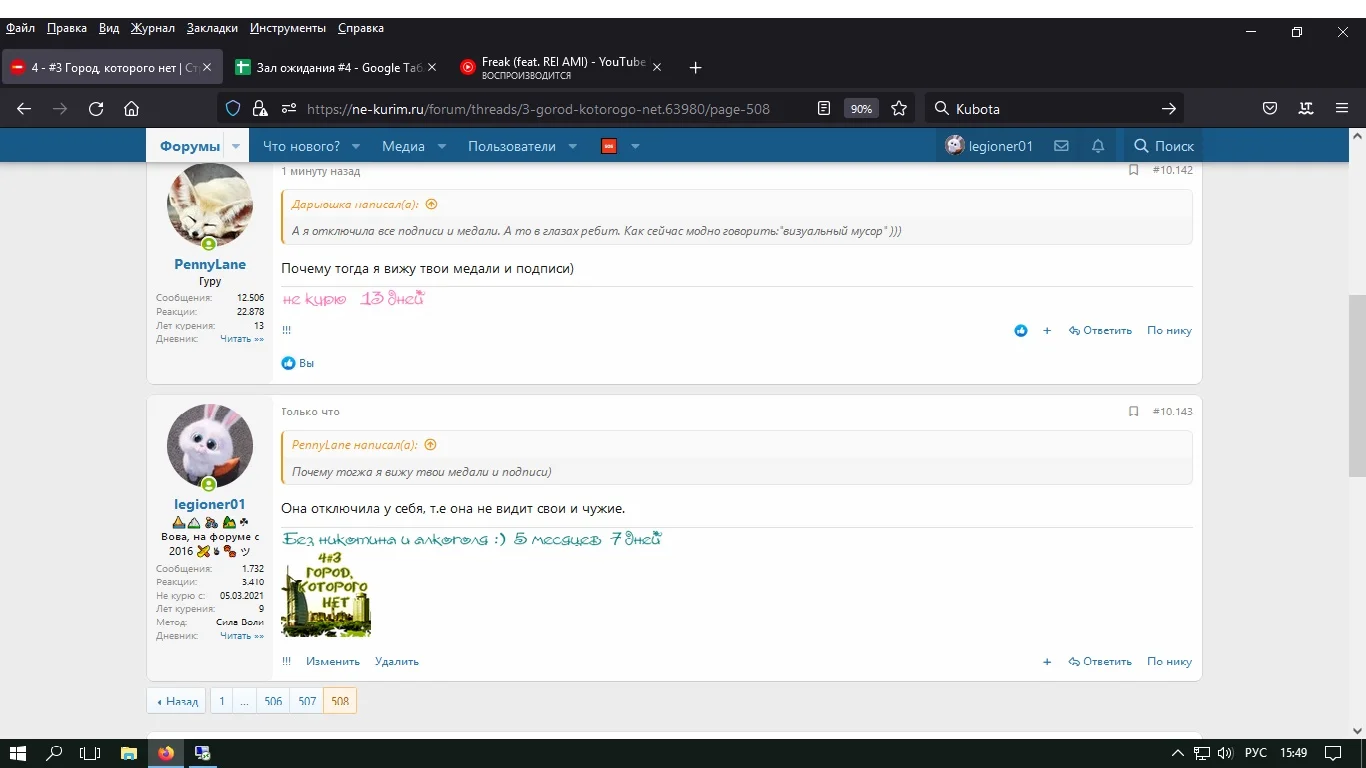Like PennyLane's post with the thumbs-up reaction

(x=1020, y=330)
